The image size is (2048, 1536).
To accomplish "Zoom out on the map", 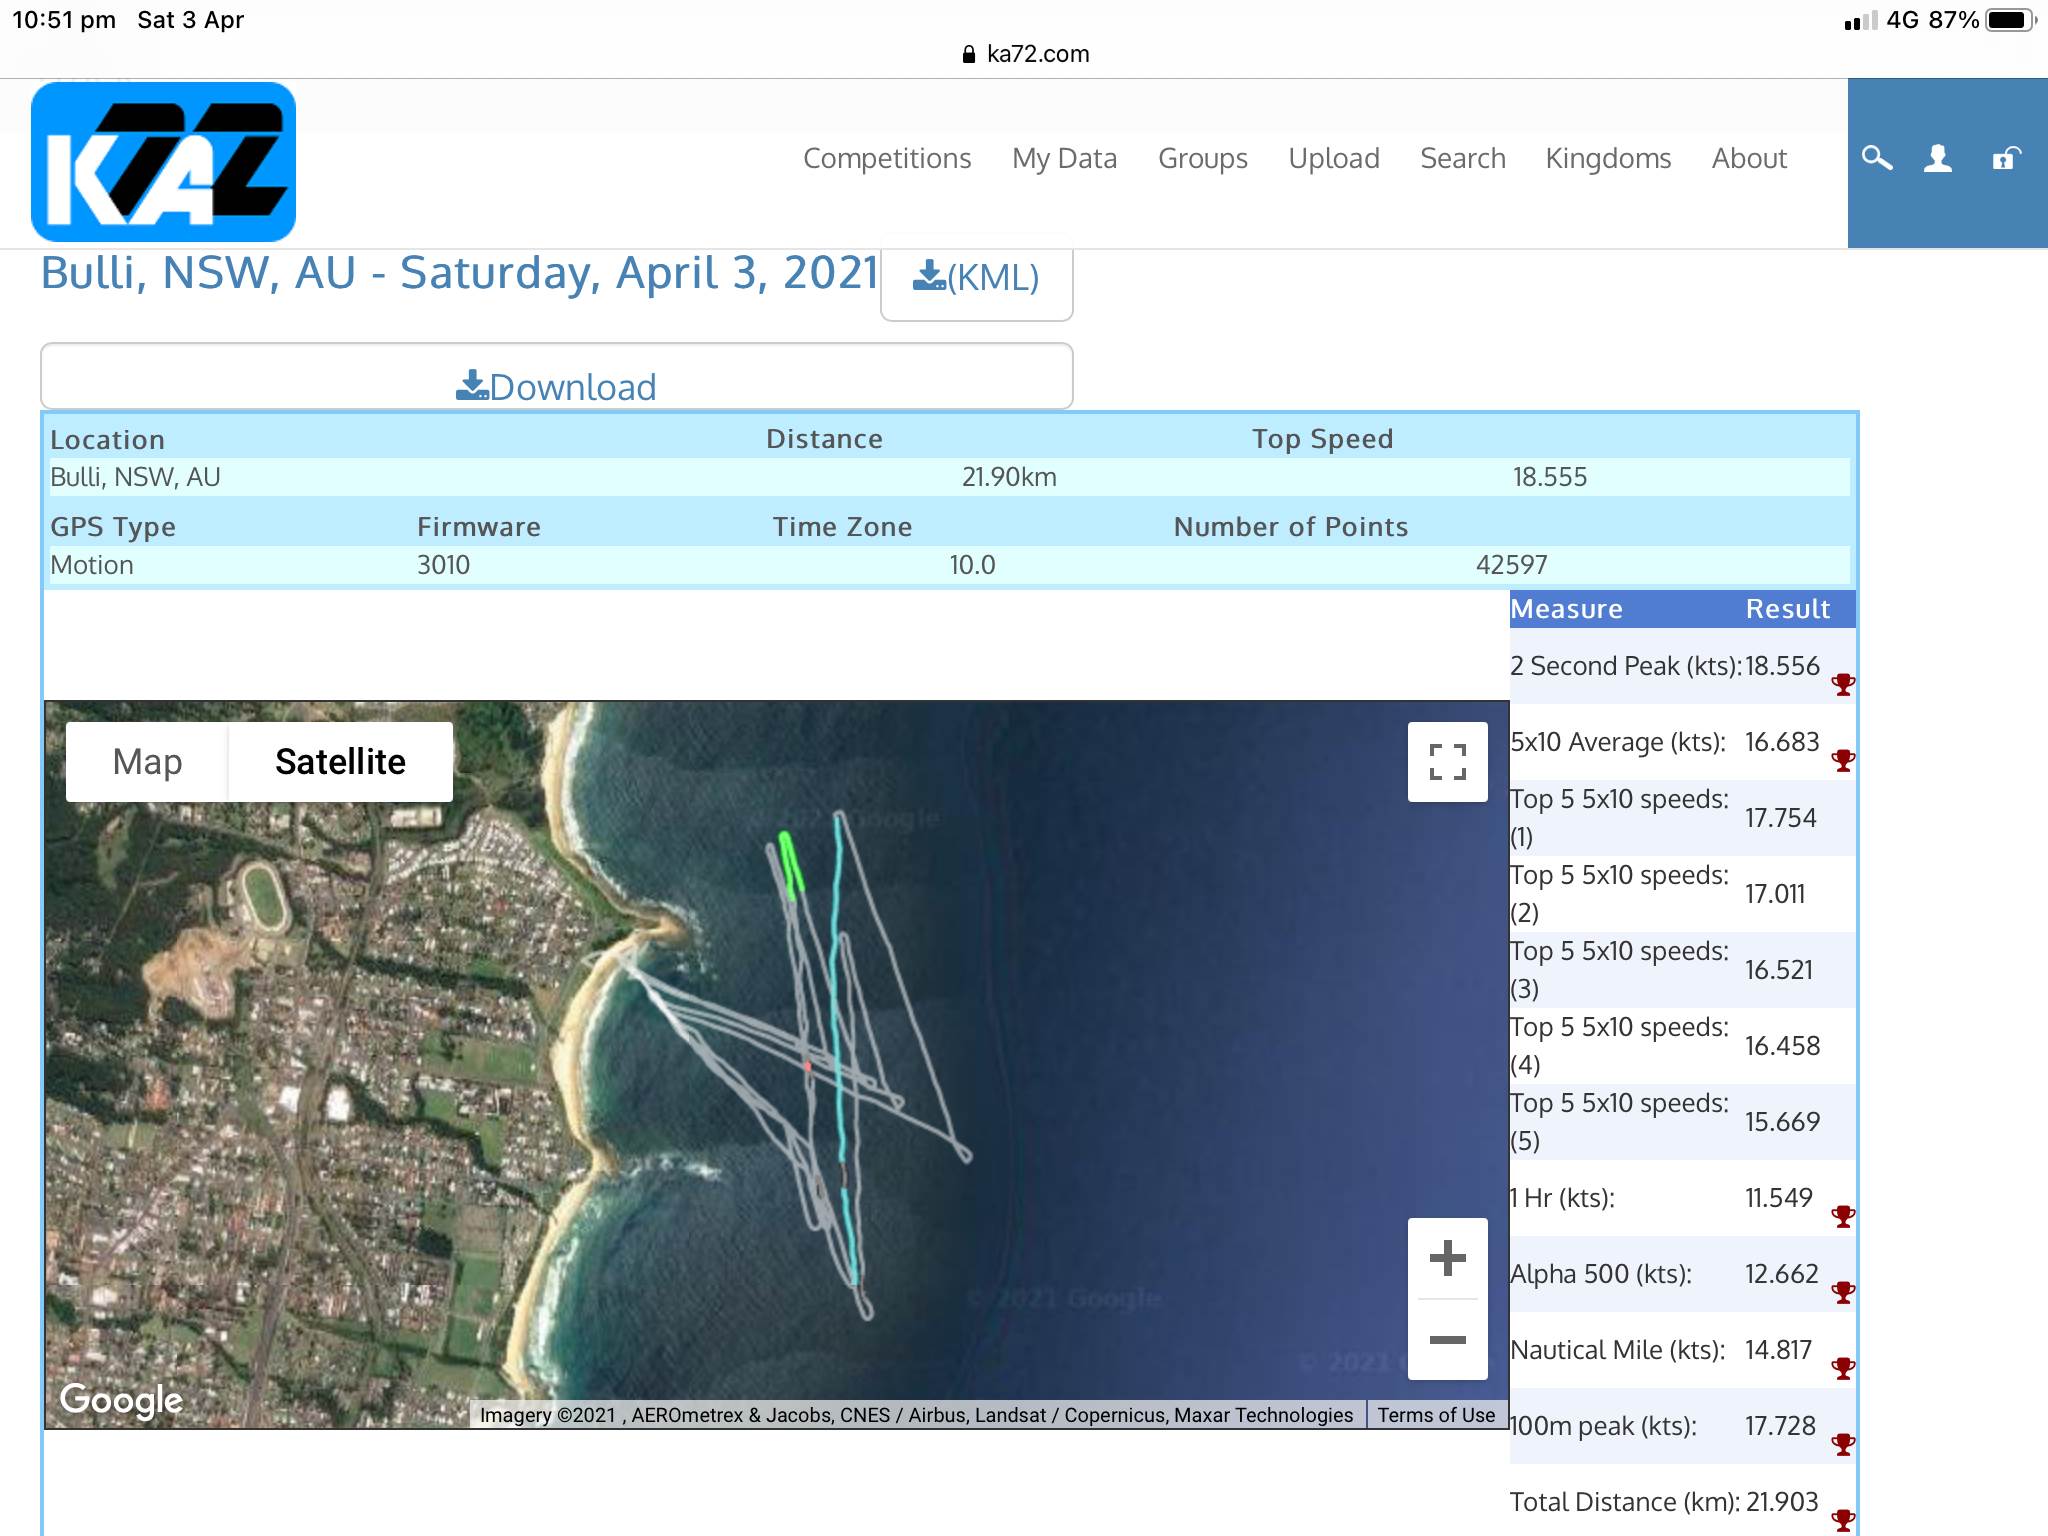I will click(1447, 1340).
